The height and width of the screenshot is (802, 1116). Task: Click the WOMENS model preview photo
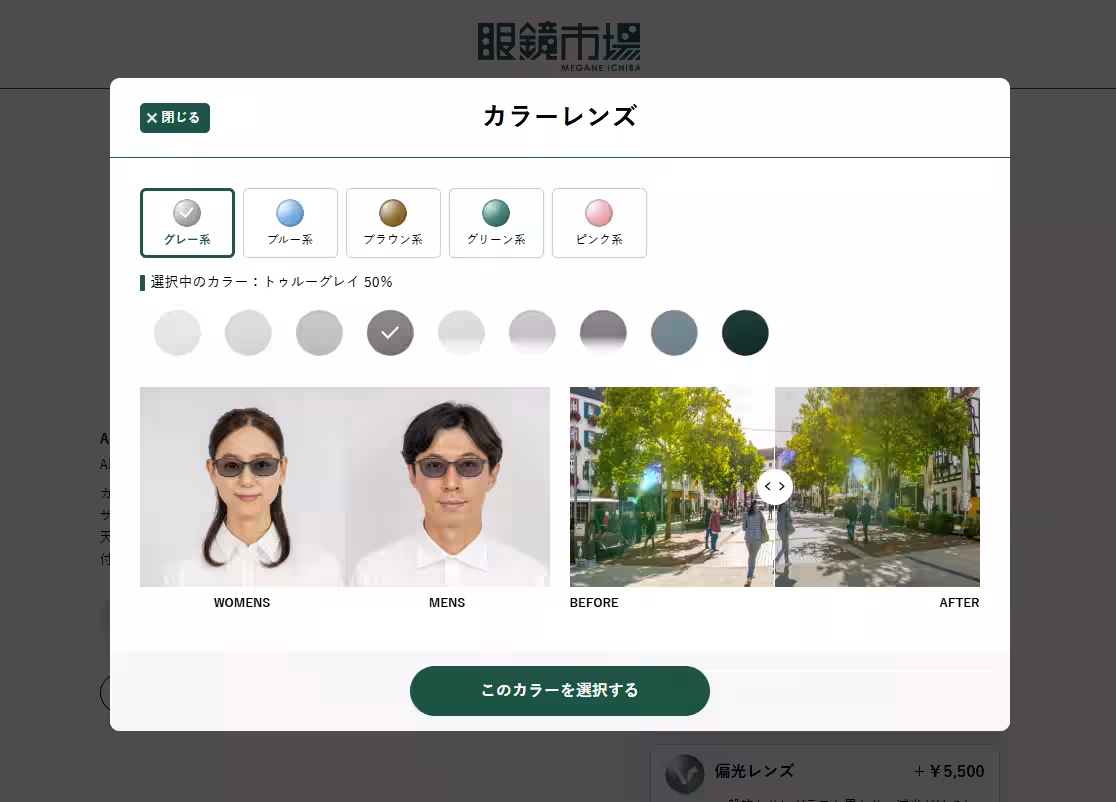point(243,487)
